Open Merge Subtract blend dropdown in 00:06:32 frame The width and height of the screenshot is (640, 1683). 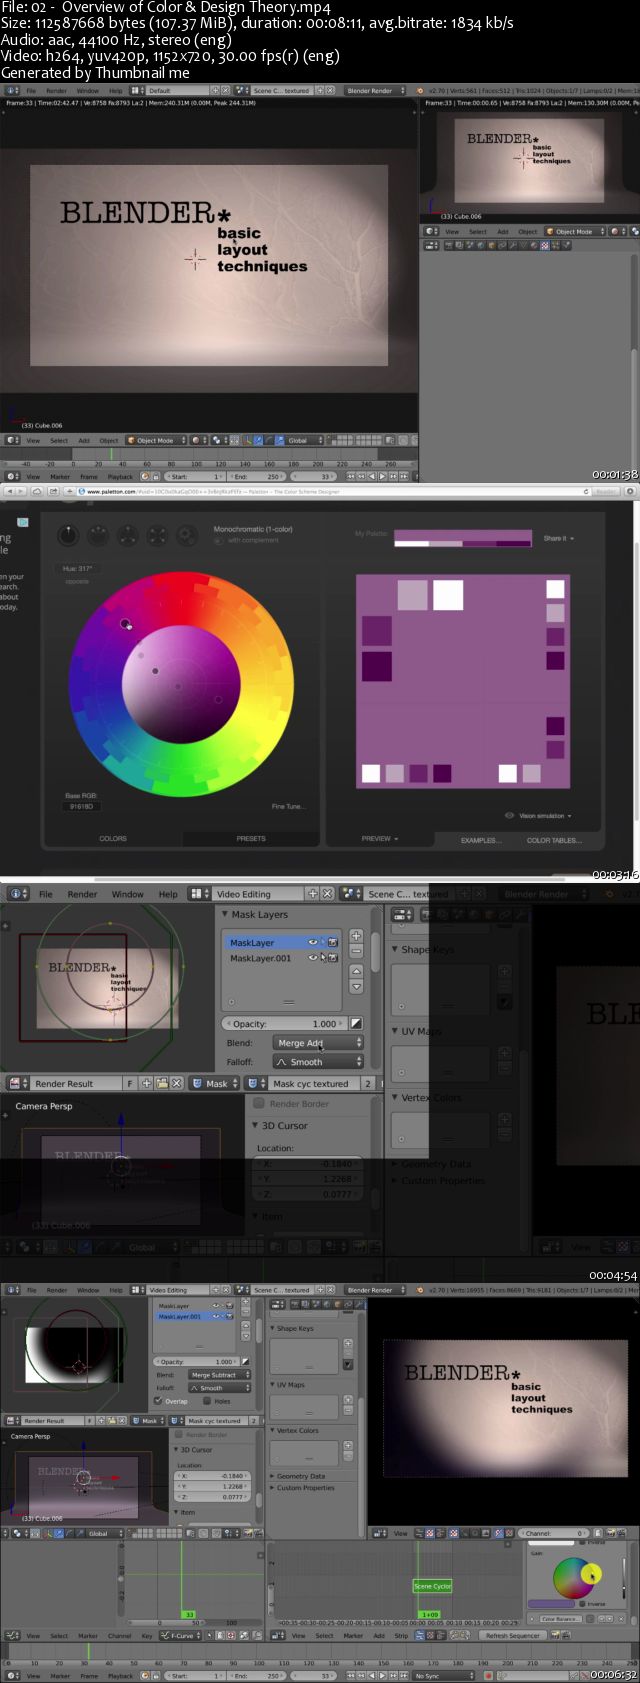pos(220,1375)
